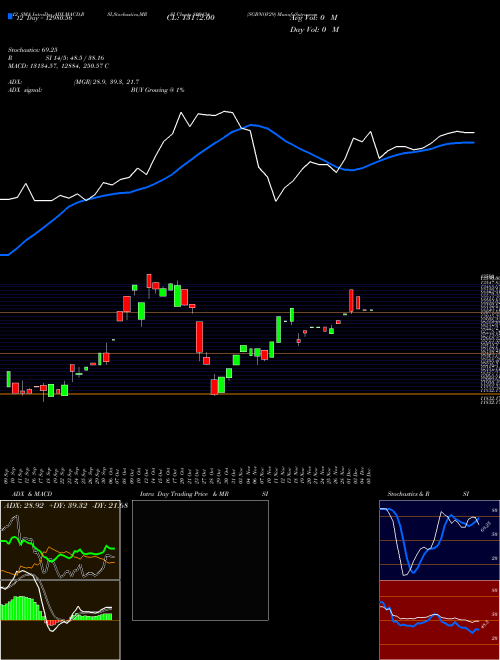The image size is (500, 660).
Task: Click the last small candlestick on the chart
Action: click(x=371, y=310)
